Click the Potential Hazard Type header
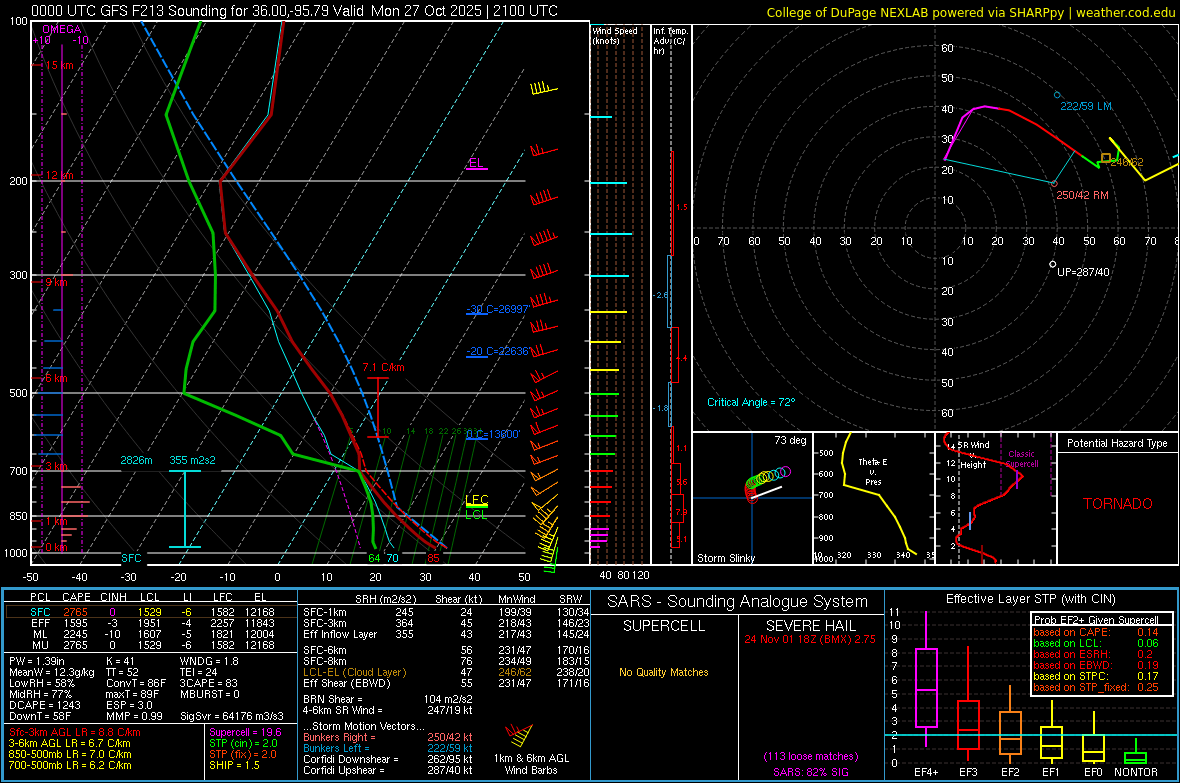This screenshot has height=783, width=1180. click(1117, 443)
